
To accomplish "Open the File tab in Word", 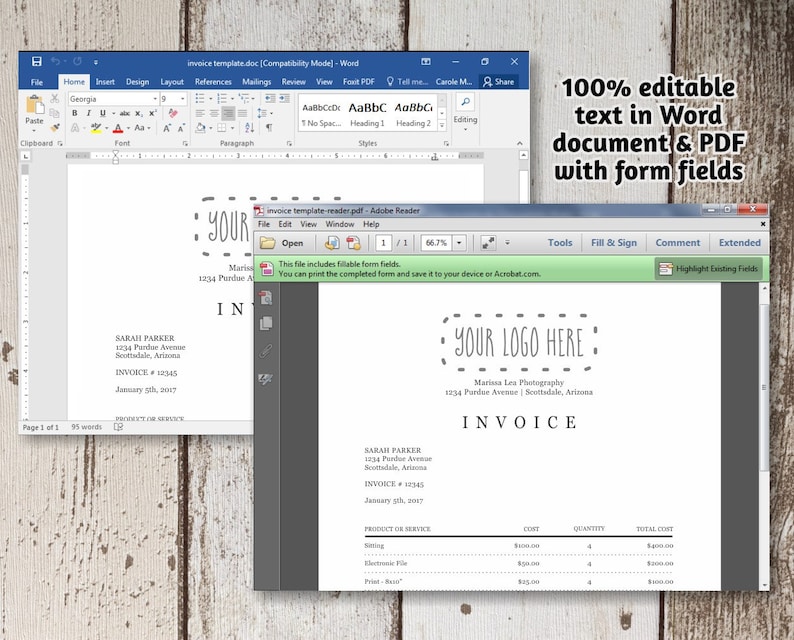I will tap(37, 82).
